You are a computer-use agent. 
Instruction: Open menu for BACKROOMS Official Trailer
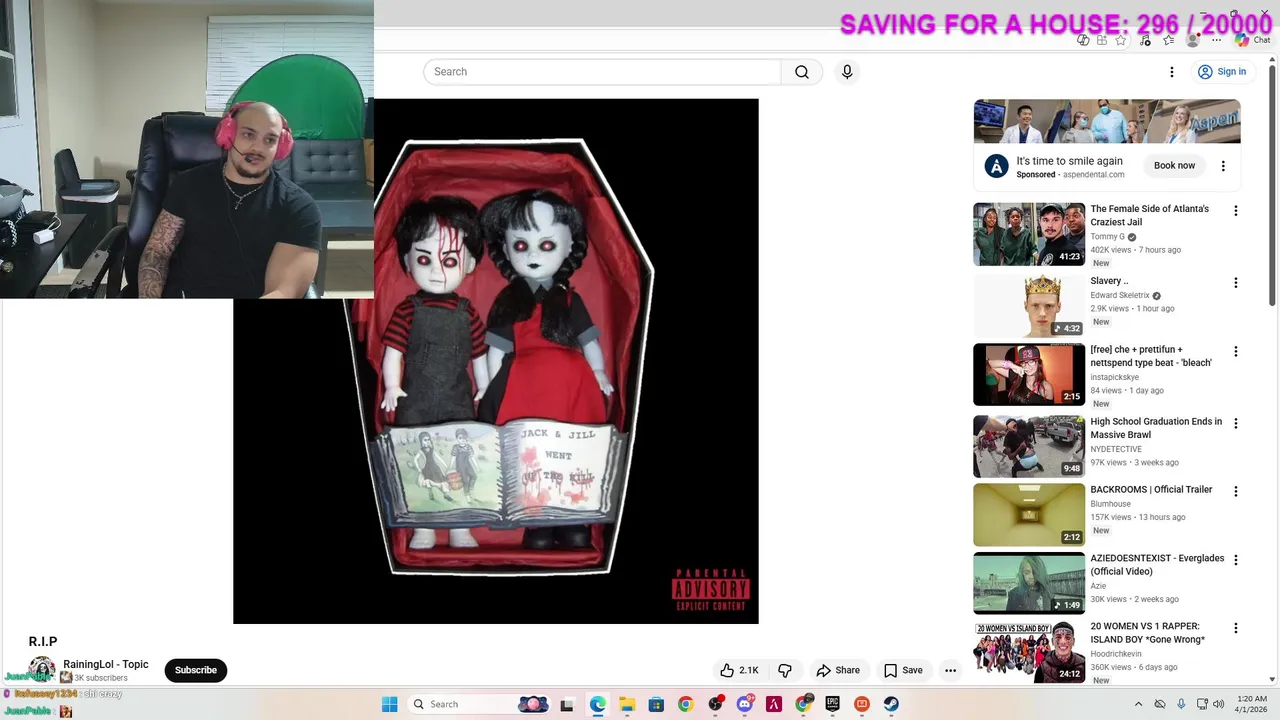click(1236, 492)
